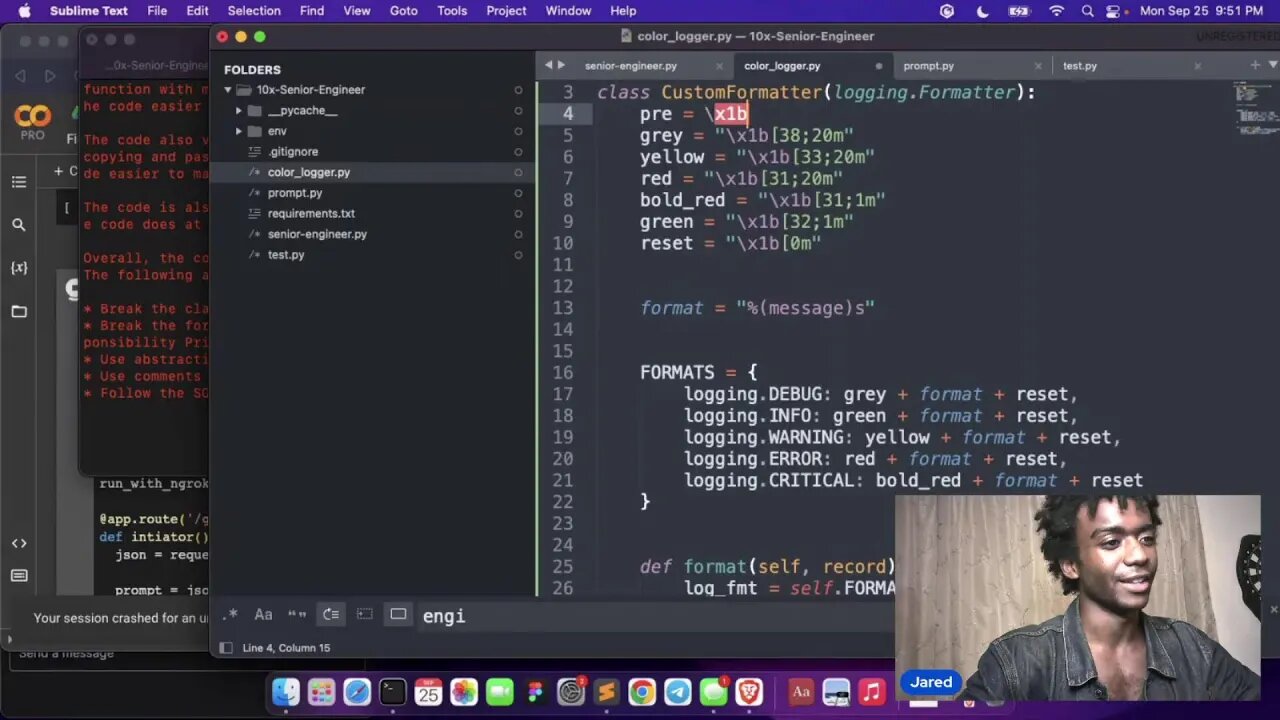Close the prompt.py tab
The width and height of the screenshot is (1280, 720).
[1038, 66]
